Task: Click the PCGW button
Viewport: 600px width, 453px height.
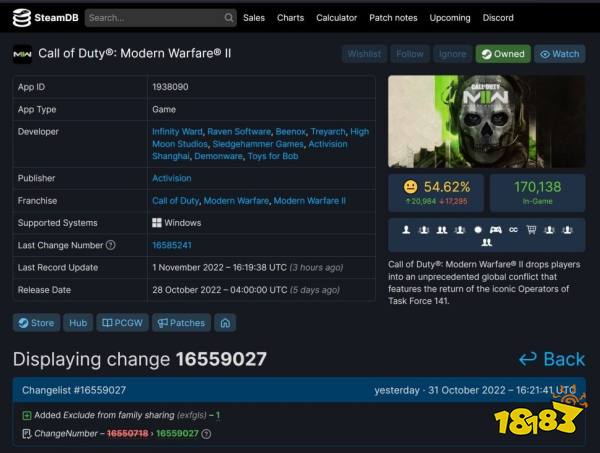Action: click(x=122, y=323)
